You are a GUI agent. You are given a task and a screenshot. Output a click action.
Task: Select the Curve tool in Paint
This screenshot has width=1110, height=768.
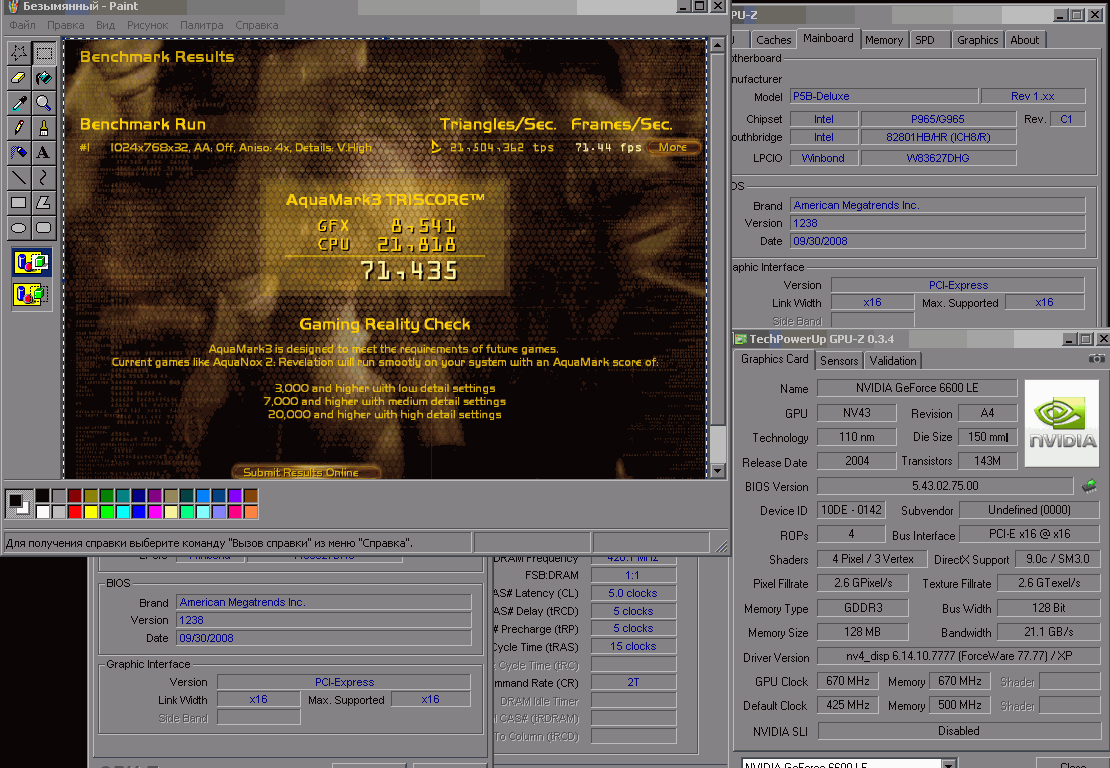click(44, 178)
